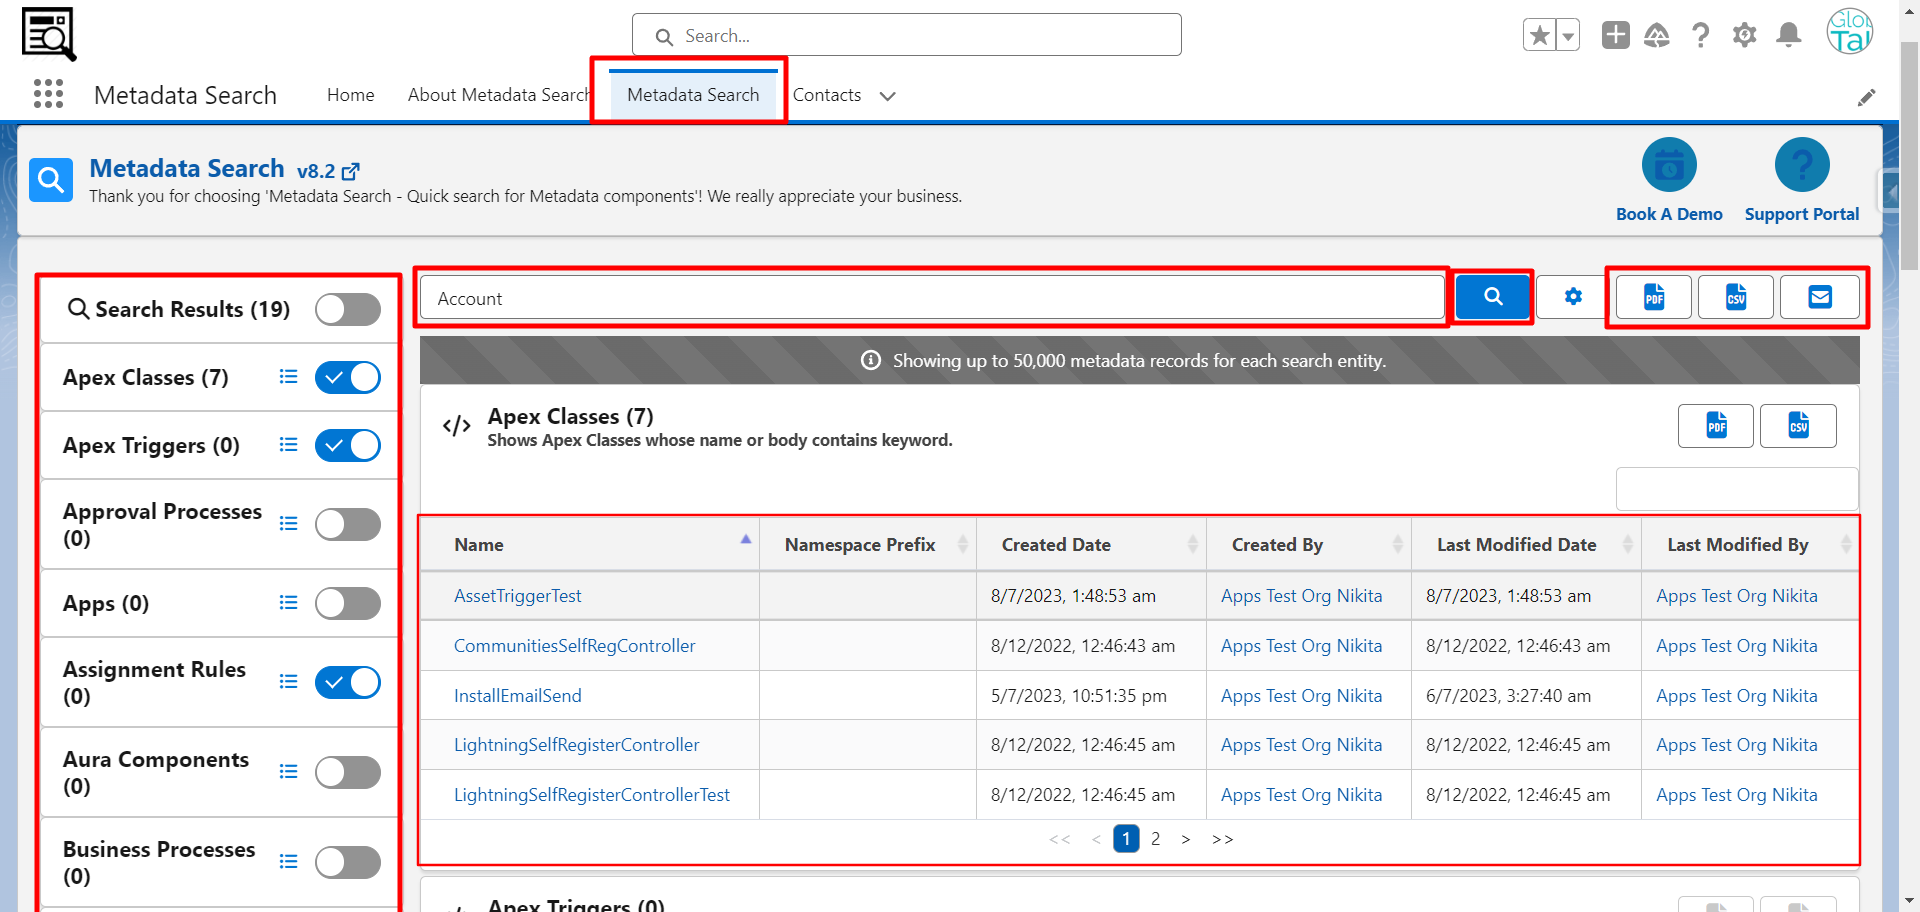Open the Apps list icon
Screen dimensions: 1920x912
point(288,603)
